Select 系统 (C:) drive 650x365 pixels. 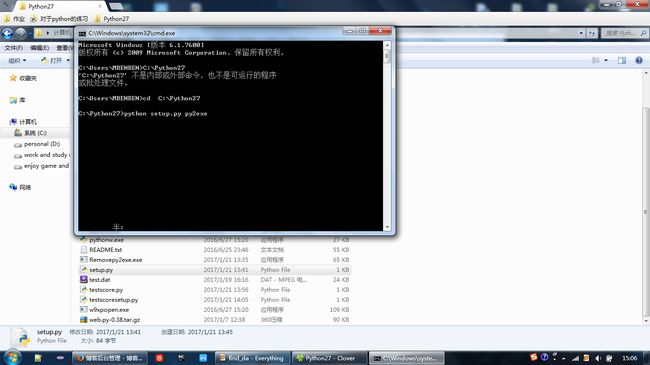coord(31,133)
